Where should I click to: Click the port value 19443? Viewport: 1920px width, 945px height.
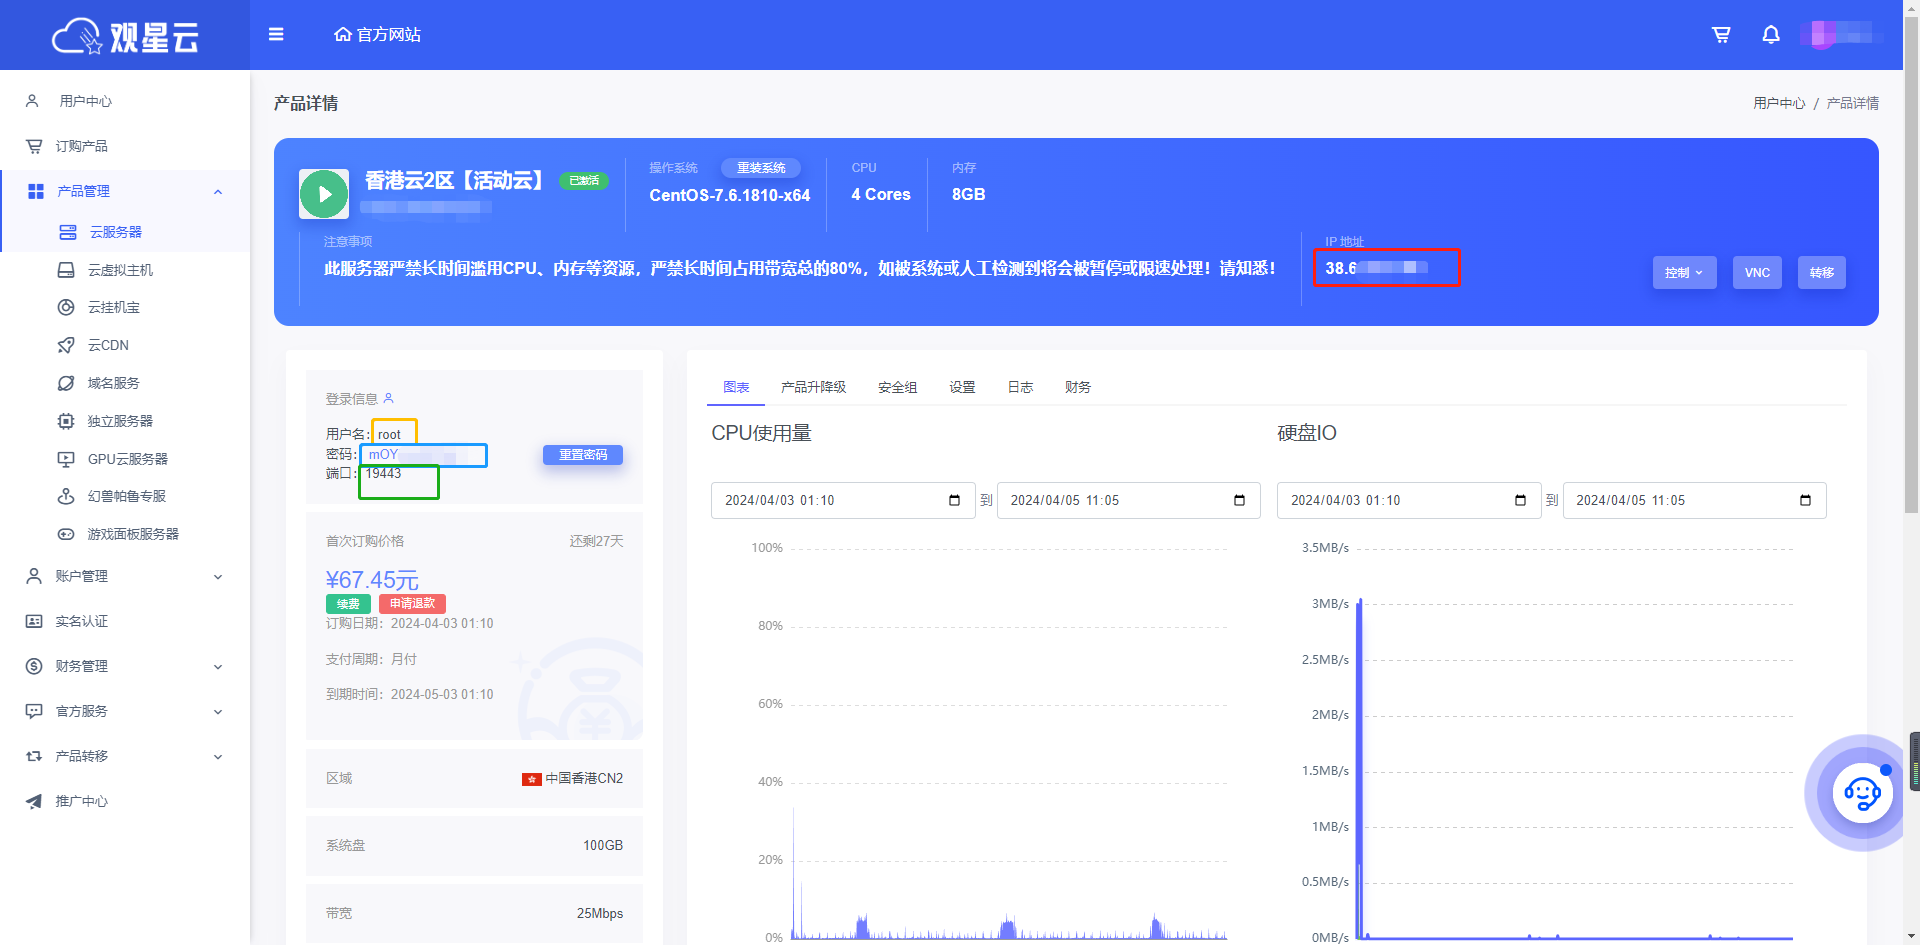[383, 473]
